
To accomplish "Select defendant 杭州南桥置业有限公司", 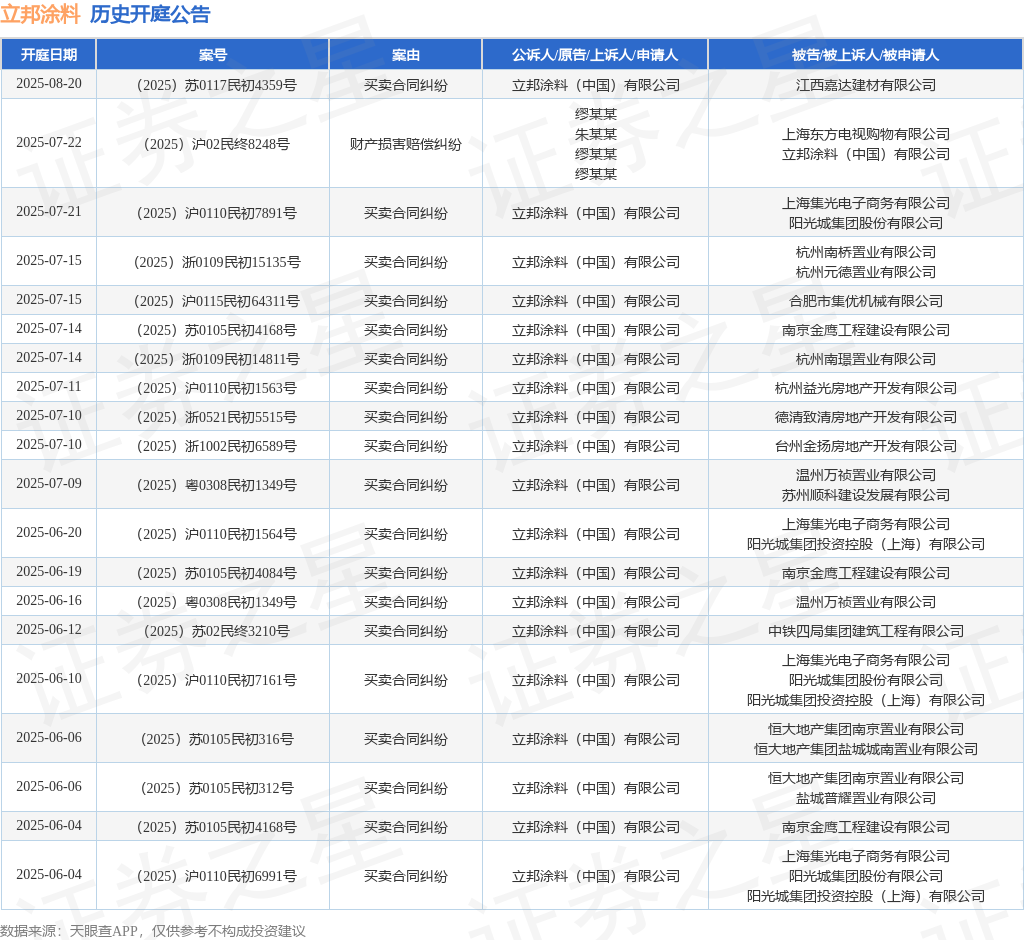I will [865, 252].
